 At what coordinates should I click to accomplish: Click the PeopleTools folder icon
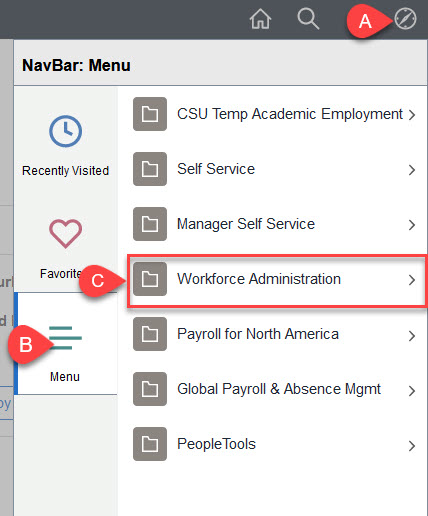click(150, 444)
